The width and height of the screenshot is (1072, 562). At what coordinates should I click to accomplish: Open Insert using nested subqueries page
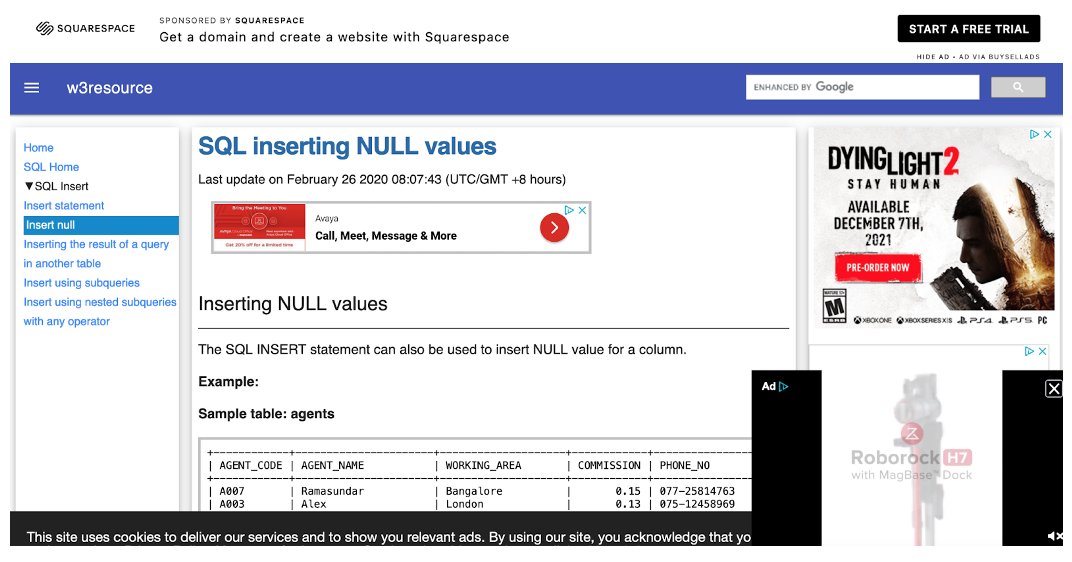[100, 311]
